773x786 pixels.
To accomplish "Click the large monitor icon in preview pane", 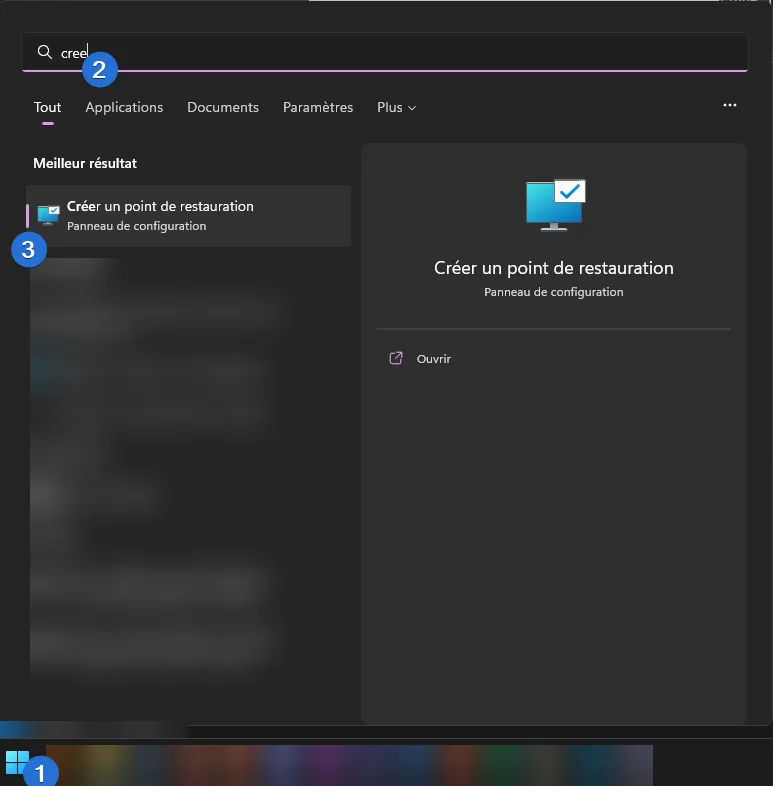I will (555, 205).
